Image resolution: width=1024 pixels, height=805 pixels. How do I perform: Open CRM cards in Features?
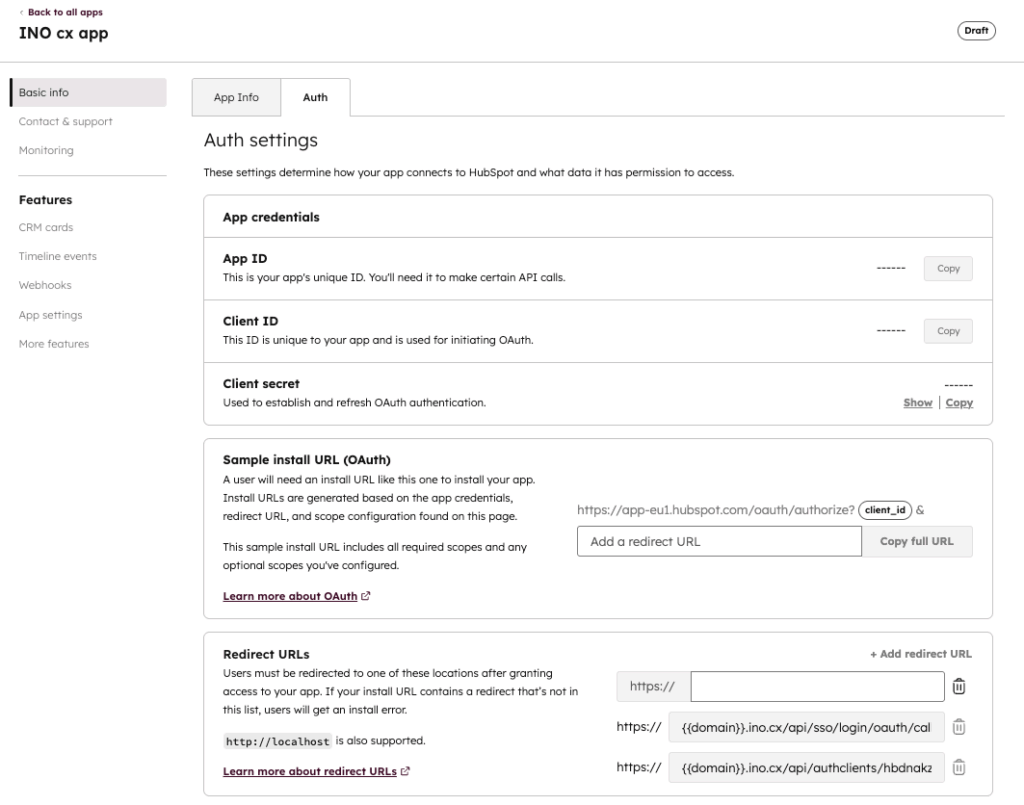pos(46,227)
